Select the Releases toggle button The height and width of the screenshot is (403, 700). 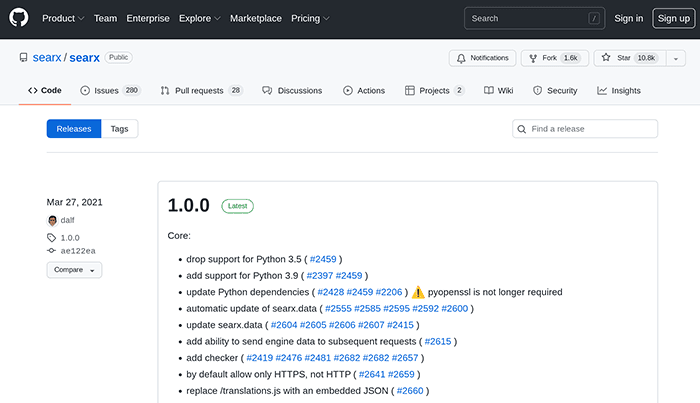pos(73,129)
